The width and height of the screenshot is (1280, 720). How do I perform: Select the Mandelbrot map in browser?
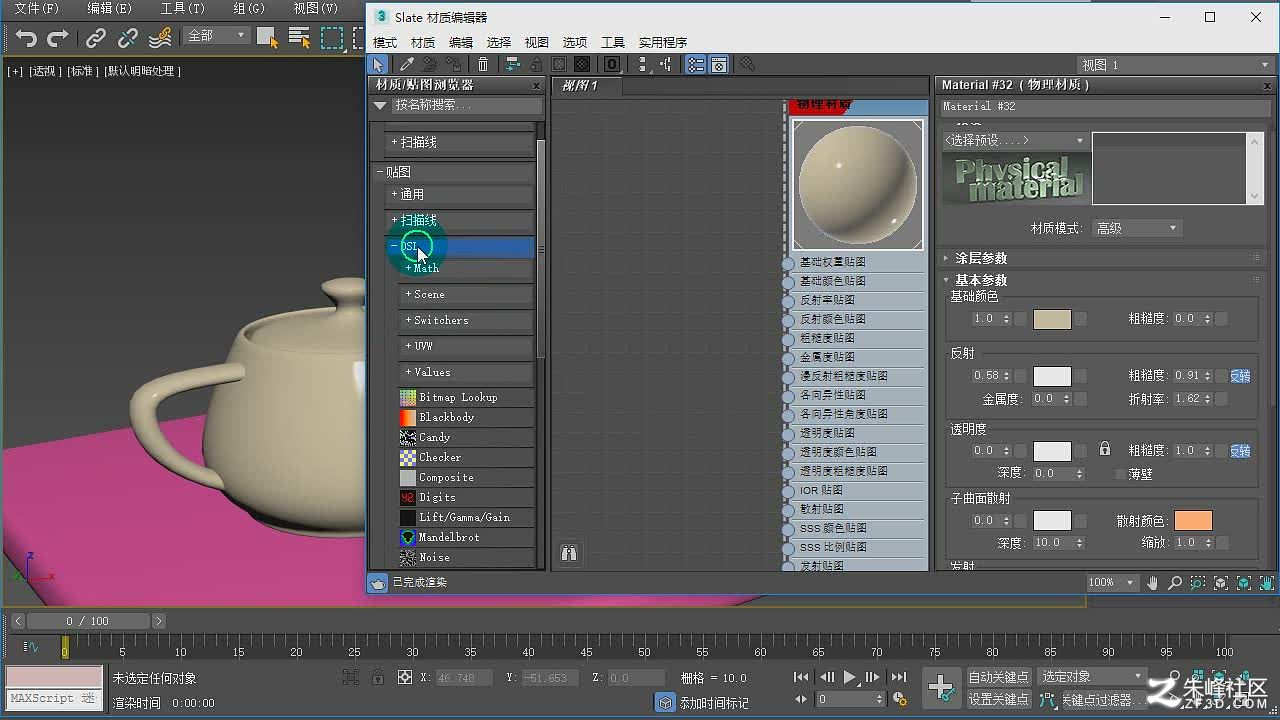point(467,537)
